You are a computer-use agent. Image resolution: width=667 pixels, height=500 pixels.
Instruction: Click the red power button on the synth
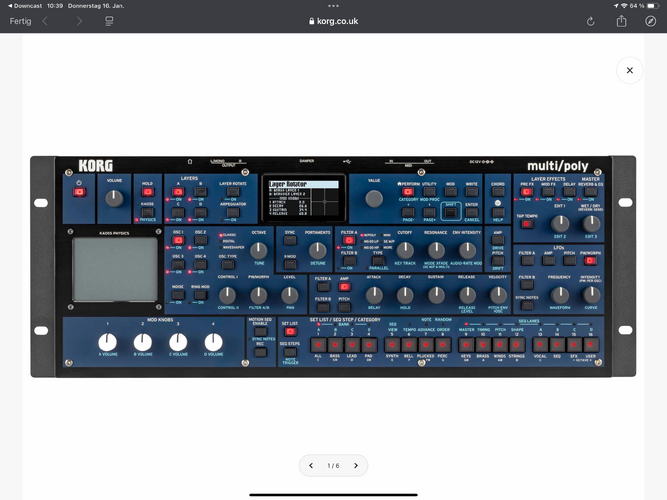79,192
